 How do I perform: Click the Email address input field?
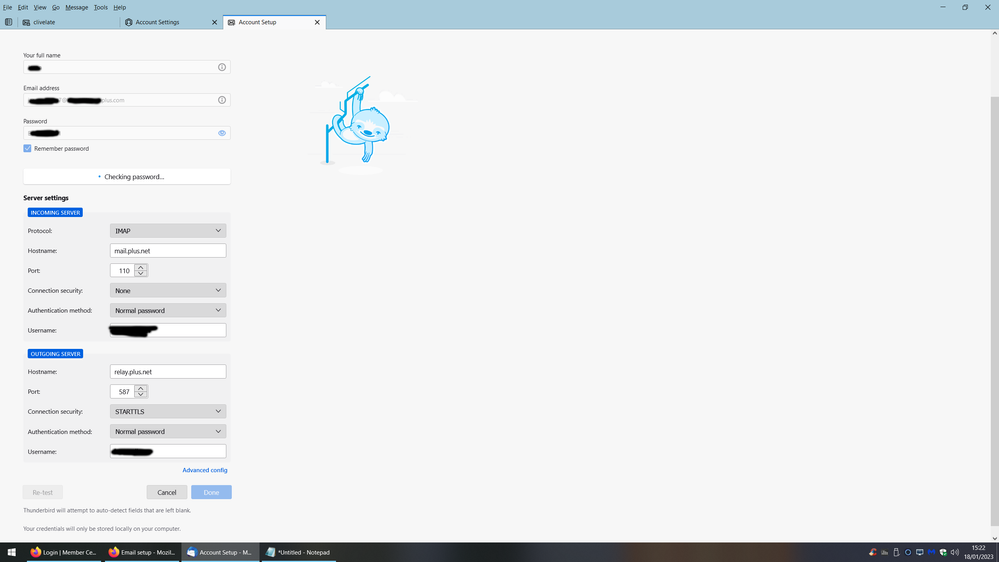tap(127, 100)
